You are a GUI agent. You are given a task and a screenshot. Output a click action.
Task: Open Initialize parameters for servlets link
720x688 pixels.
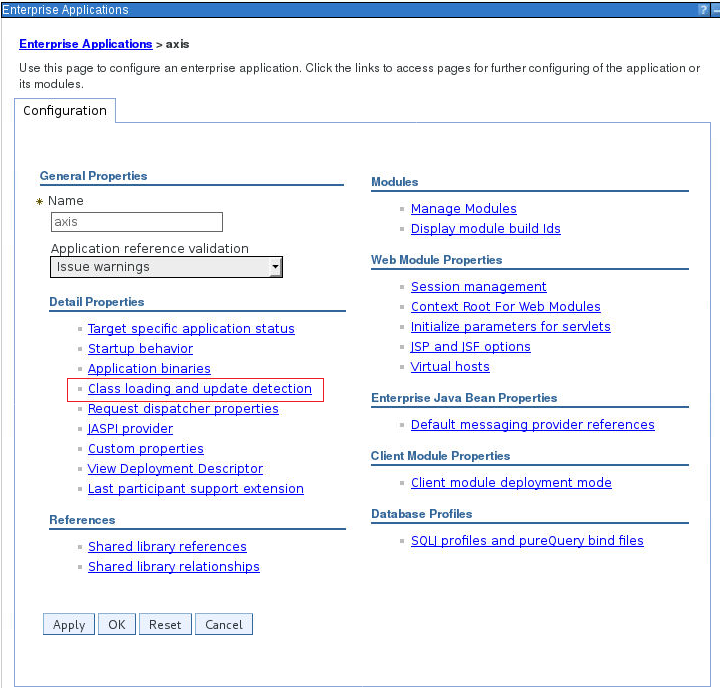(x=511, y=327)
